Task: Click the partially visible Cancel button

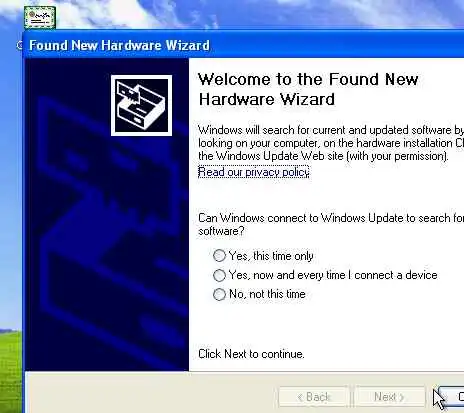Action: point(452,397)
